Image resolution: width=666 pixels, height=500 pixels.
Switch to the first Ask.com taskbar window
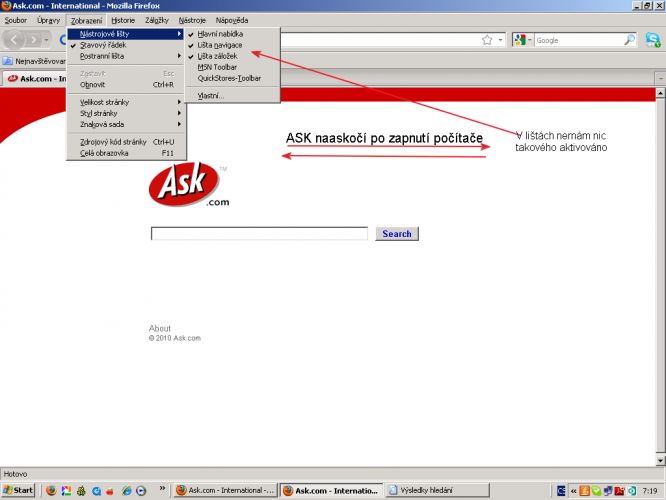click(x=226, y=490)
